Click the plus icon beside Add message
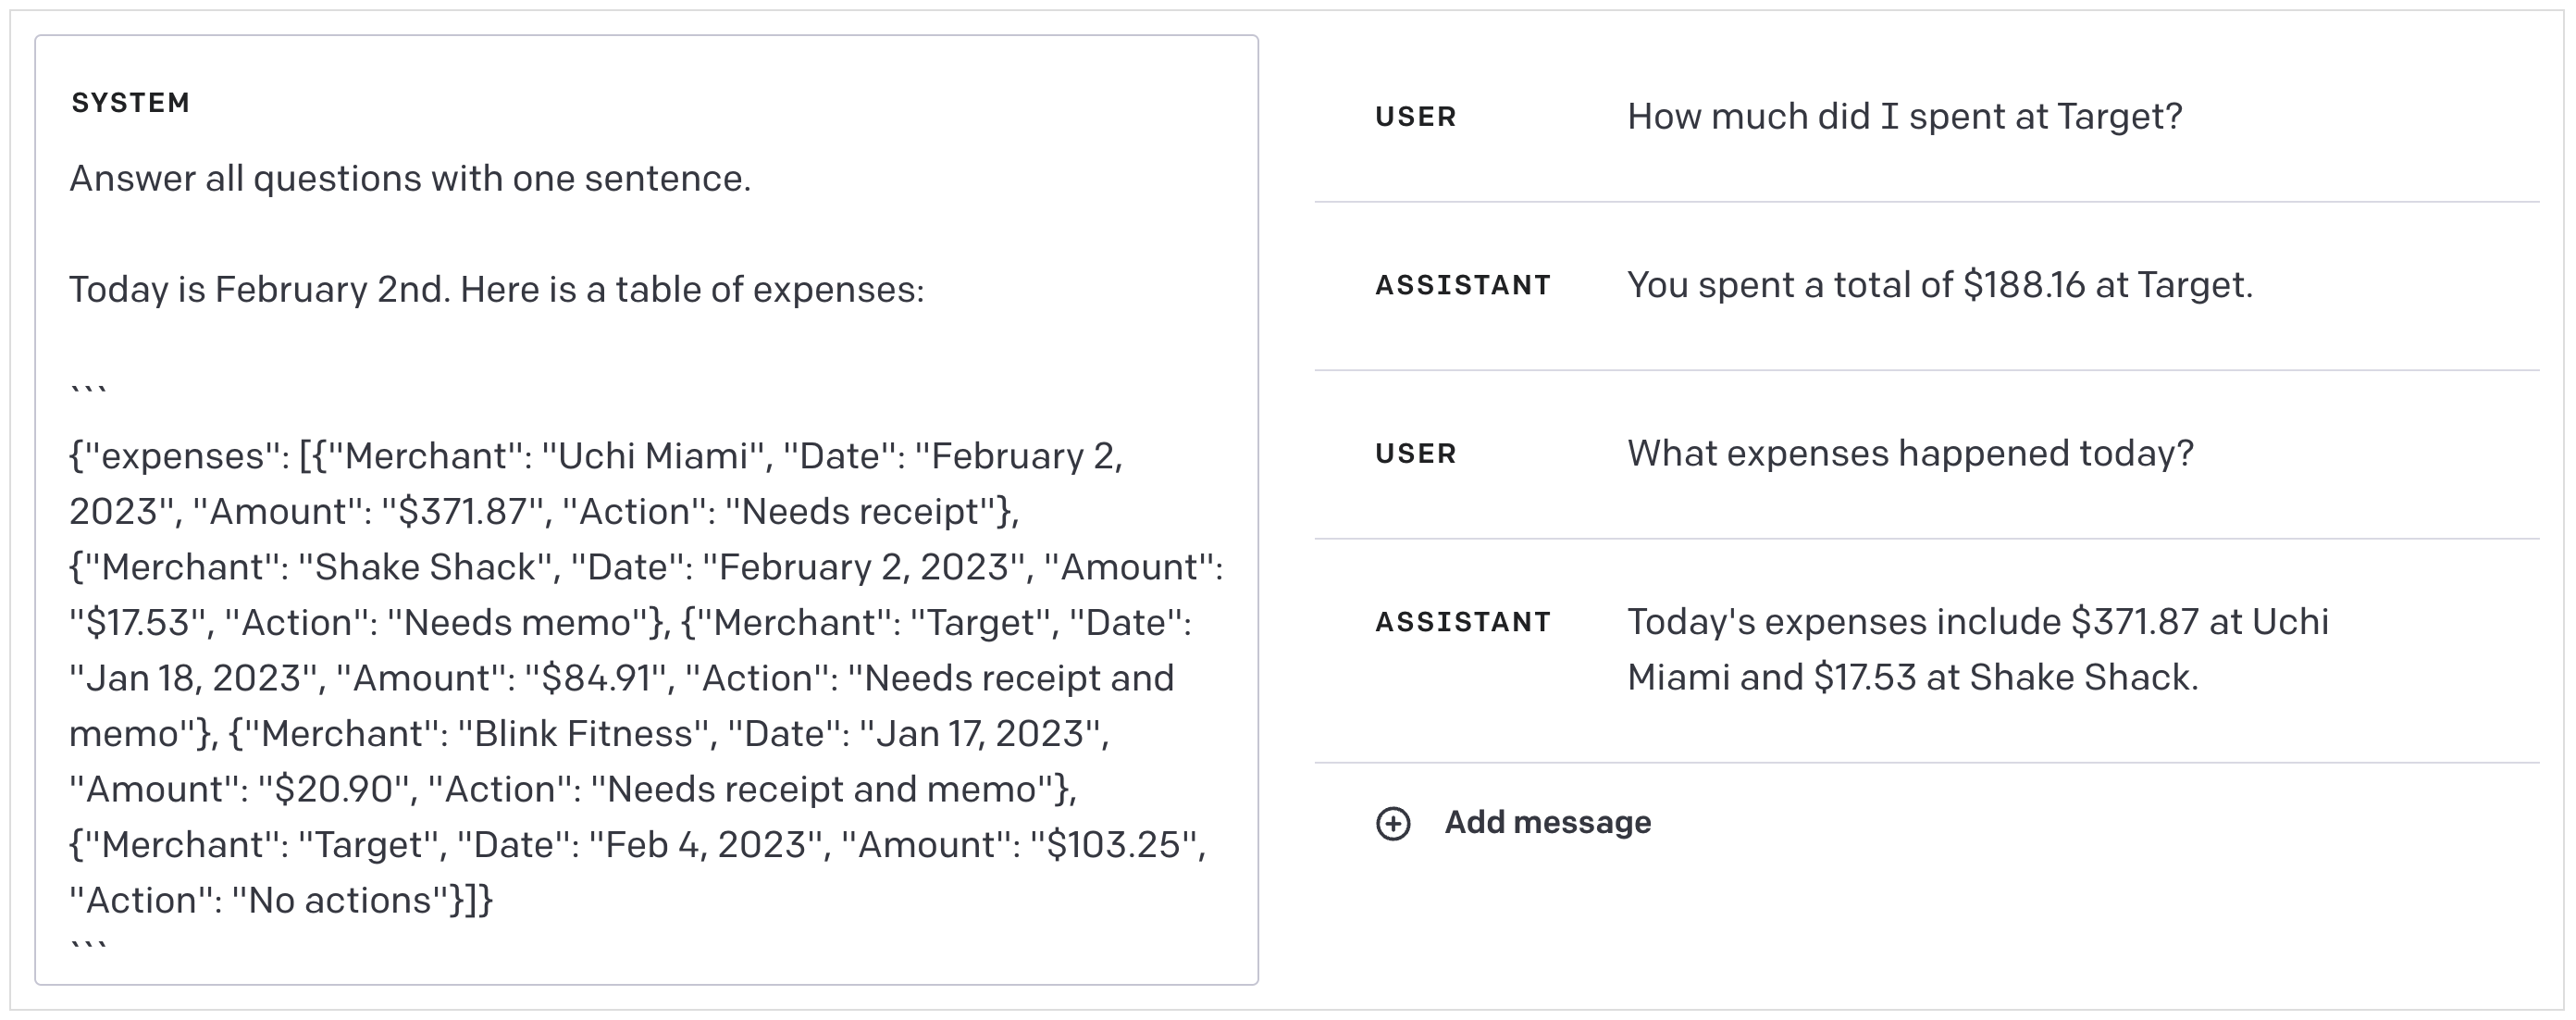This screenshot has height=1020, width=2576. coord(1393,823)
